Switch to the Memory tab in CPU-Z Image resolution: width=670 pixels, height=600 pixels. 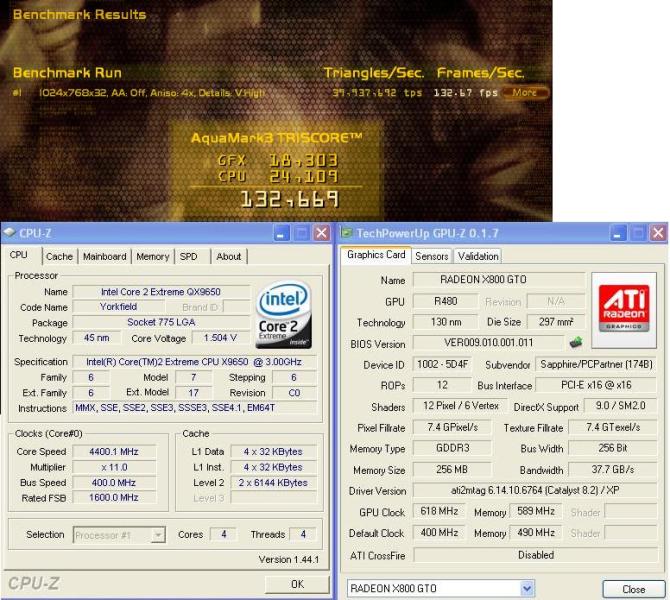pyautogui.click(x=153, y=256)
